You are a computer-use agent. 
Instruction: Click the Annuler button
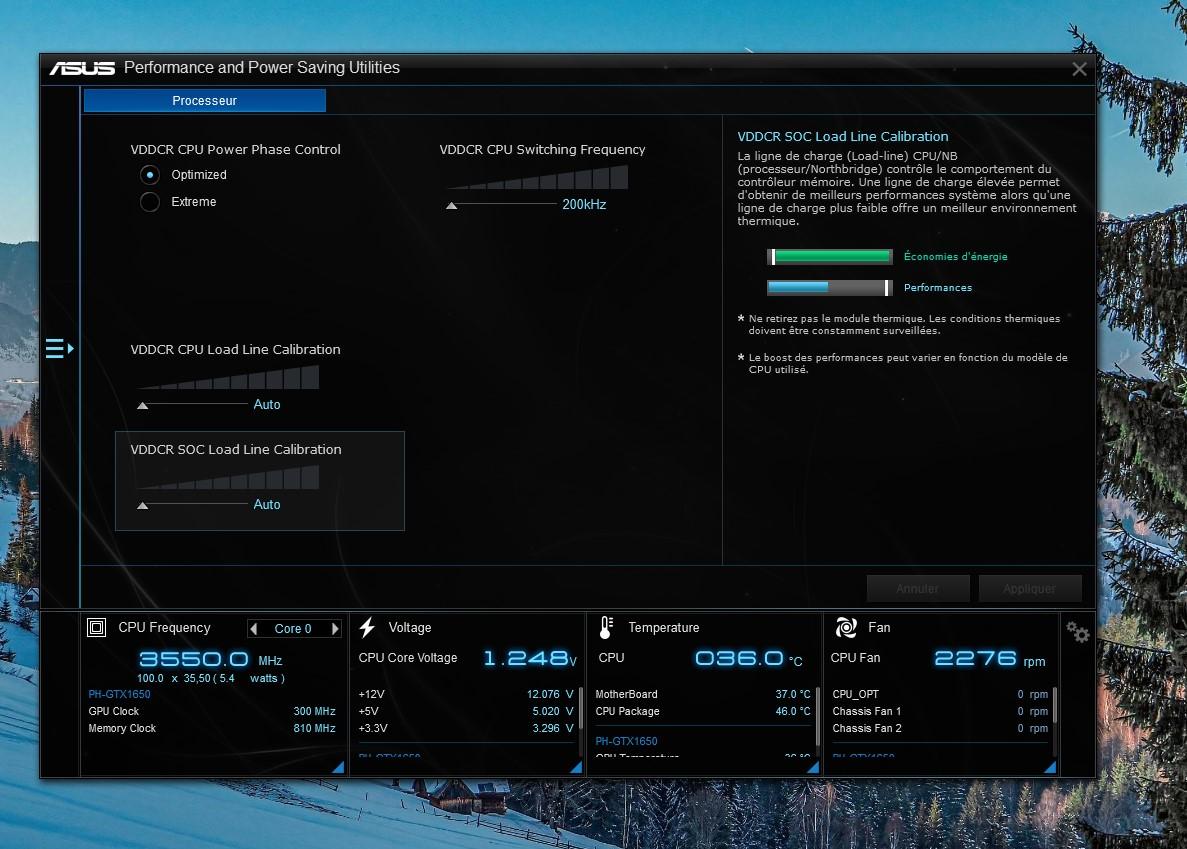tap(917, 589)
